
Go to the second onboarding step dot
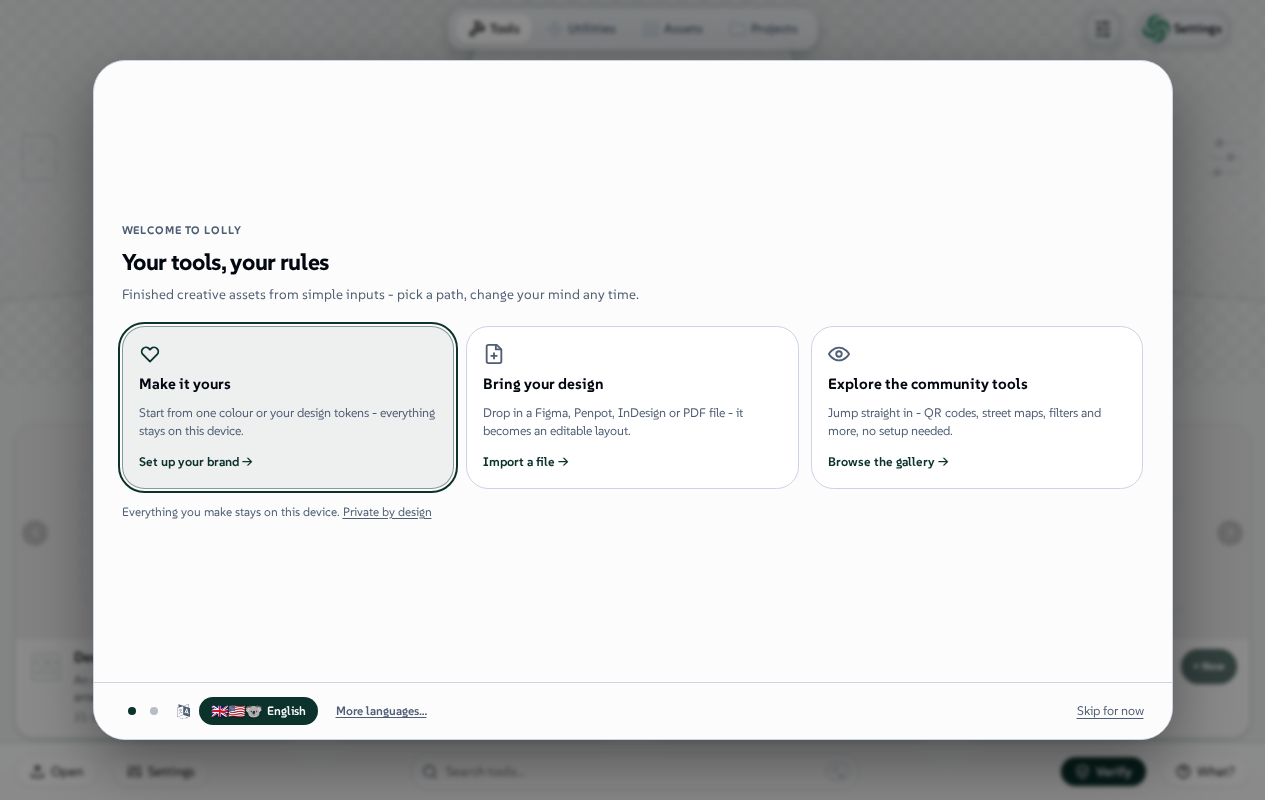(154, 711)
